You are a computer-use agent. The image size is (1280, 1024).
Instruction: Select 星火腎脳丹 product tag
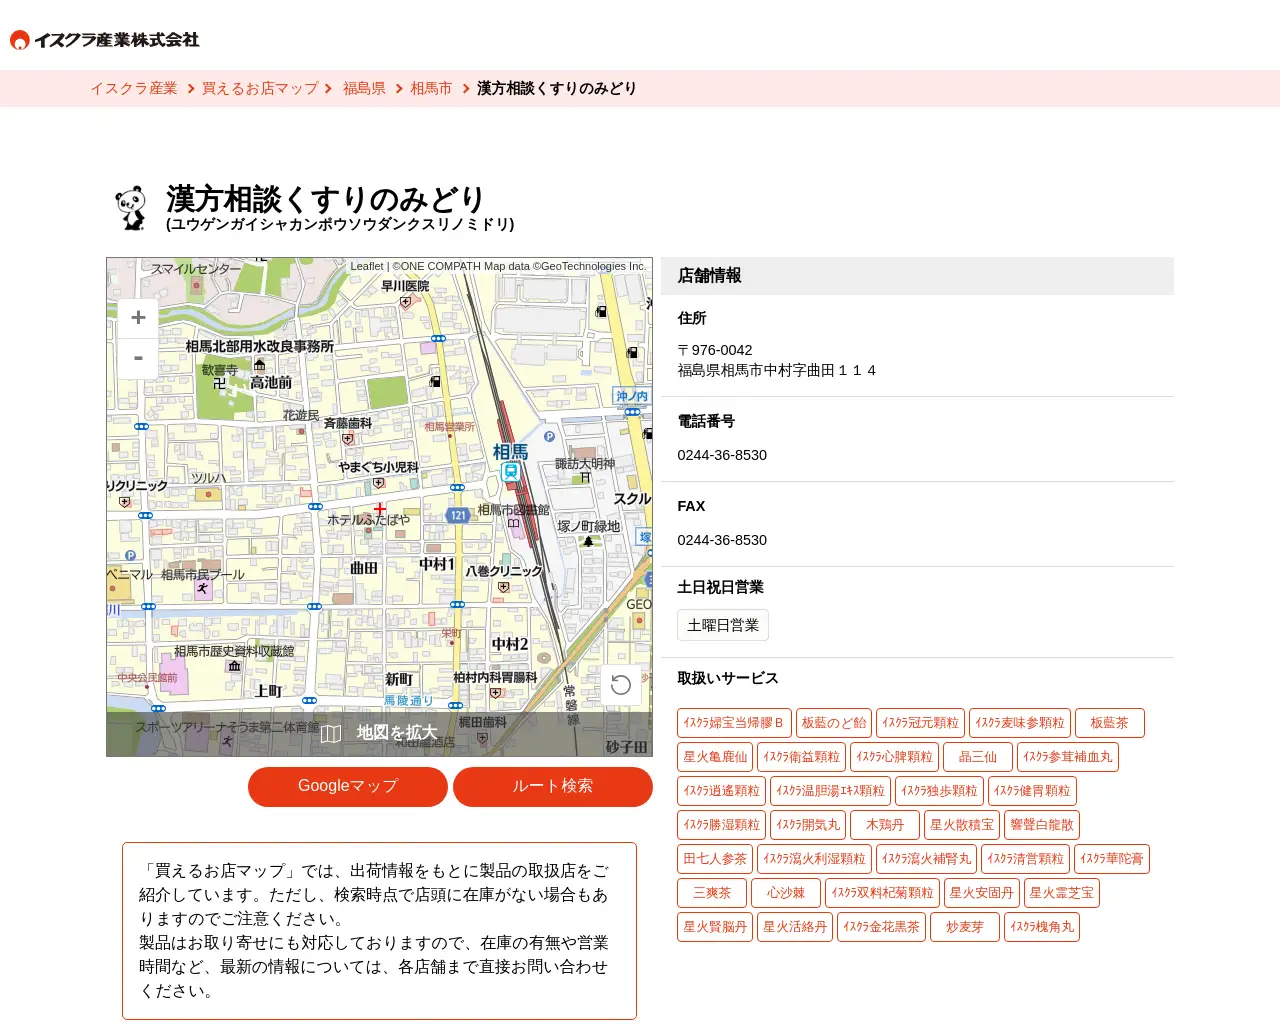click(715, 927)
